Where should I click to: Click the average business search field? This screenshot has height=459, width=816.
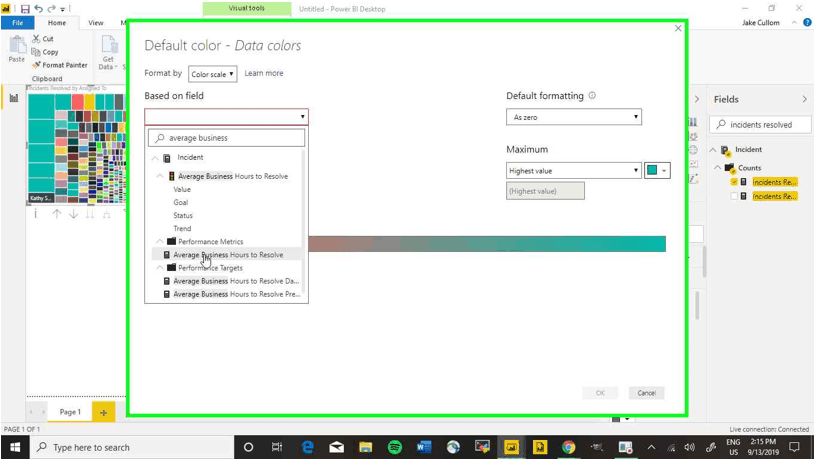pyautogui.click(x=226, y=138)
